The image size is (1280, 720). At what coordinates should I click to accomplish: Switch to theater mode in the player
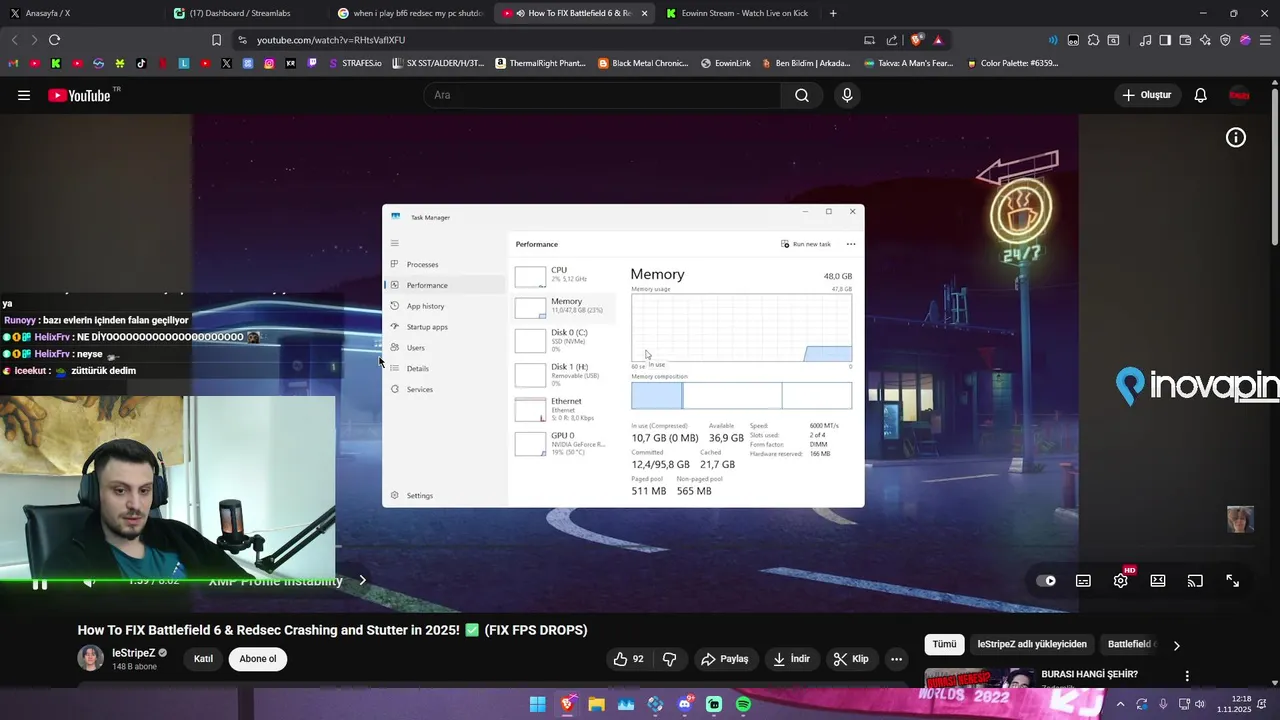pos(1158,581)
